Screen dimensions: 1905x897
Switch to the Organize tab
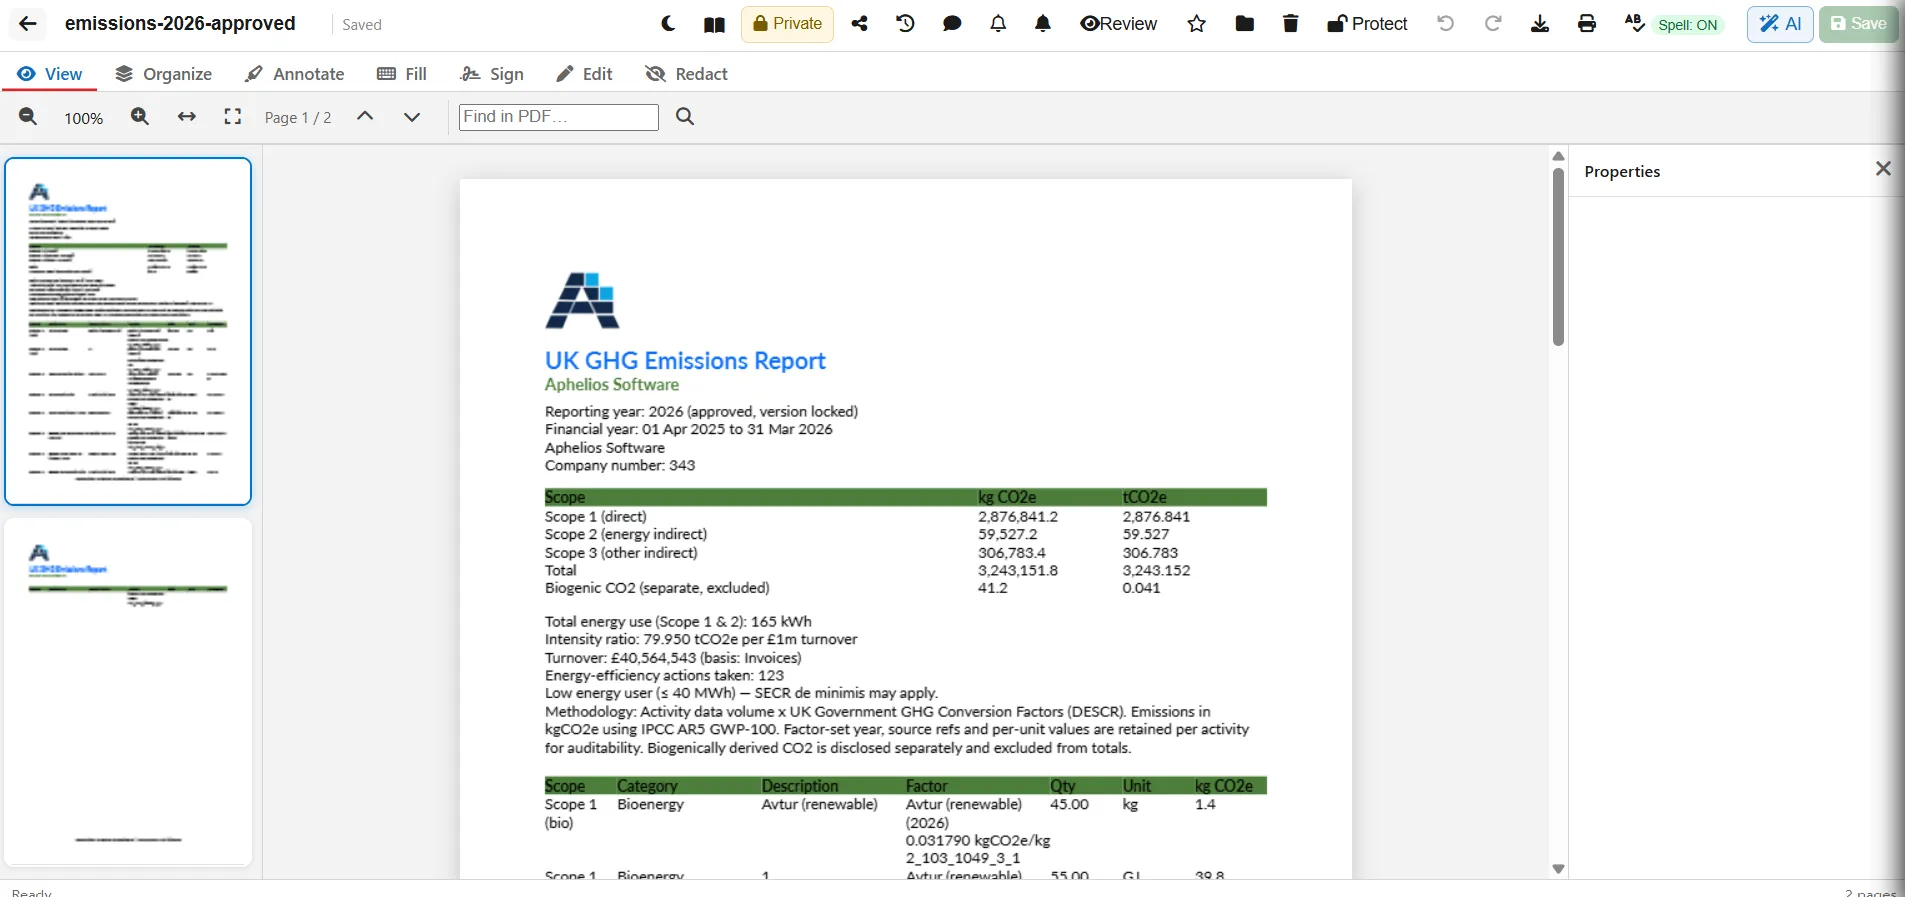pyautogui.click(x=163, y=74)
